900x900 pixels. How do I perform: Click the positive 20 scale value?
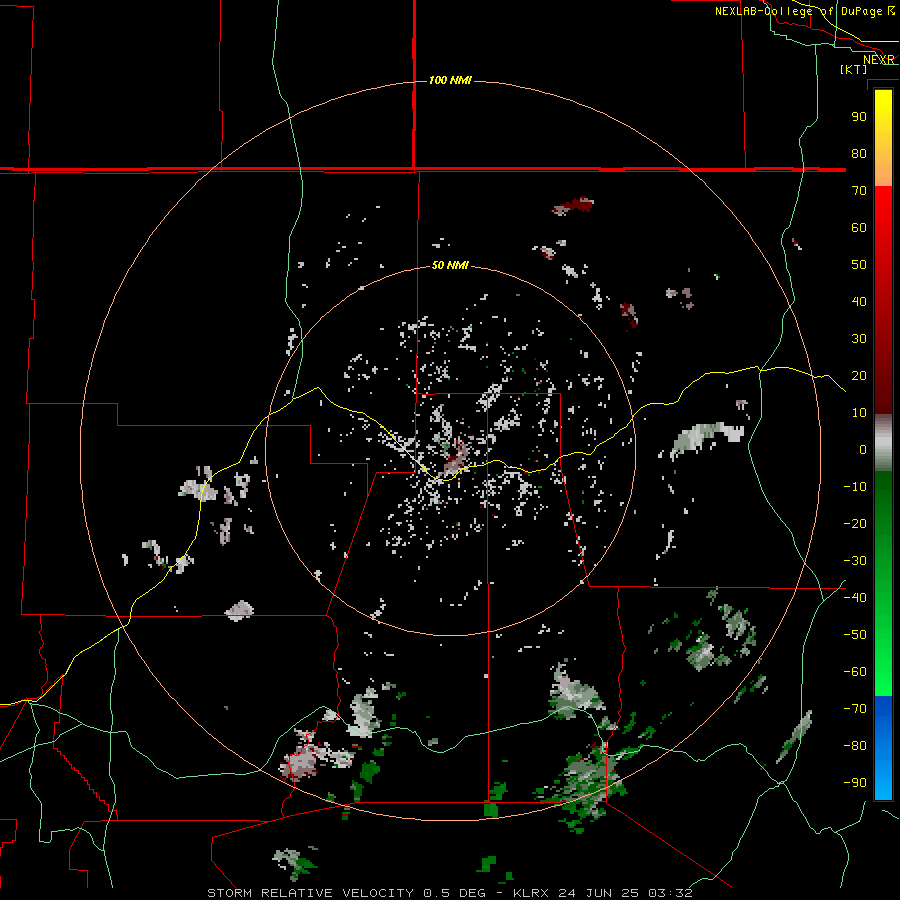[859, 376]
